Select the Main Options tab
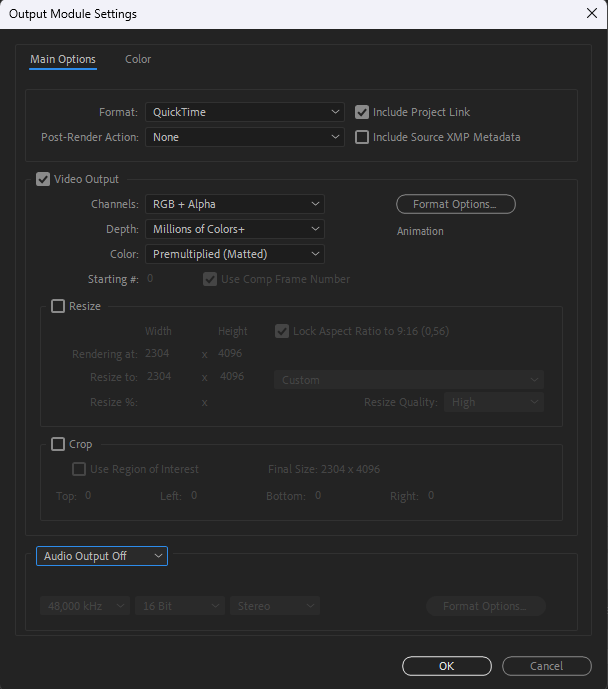608x689 pixels. point(63,59)
